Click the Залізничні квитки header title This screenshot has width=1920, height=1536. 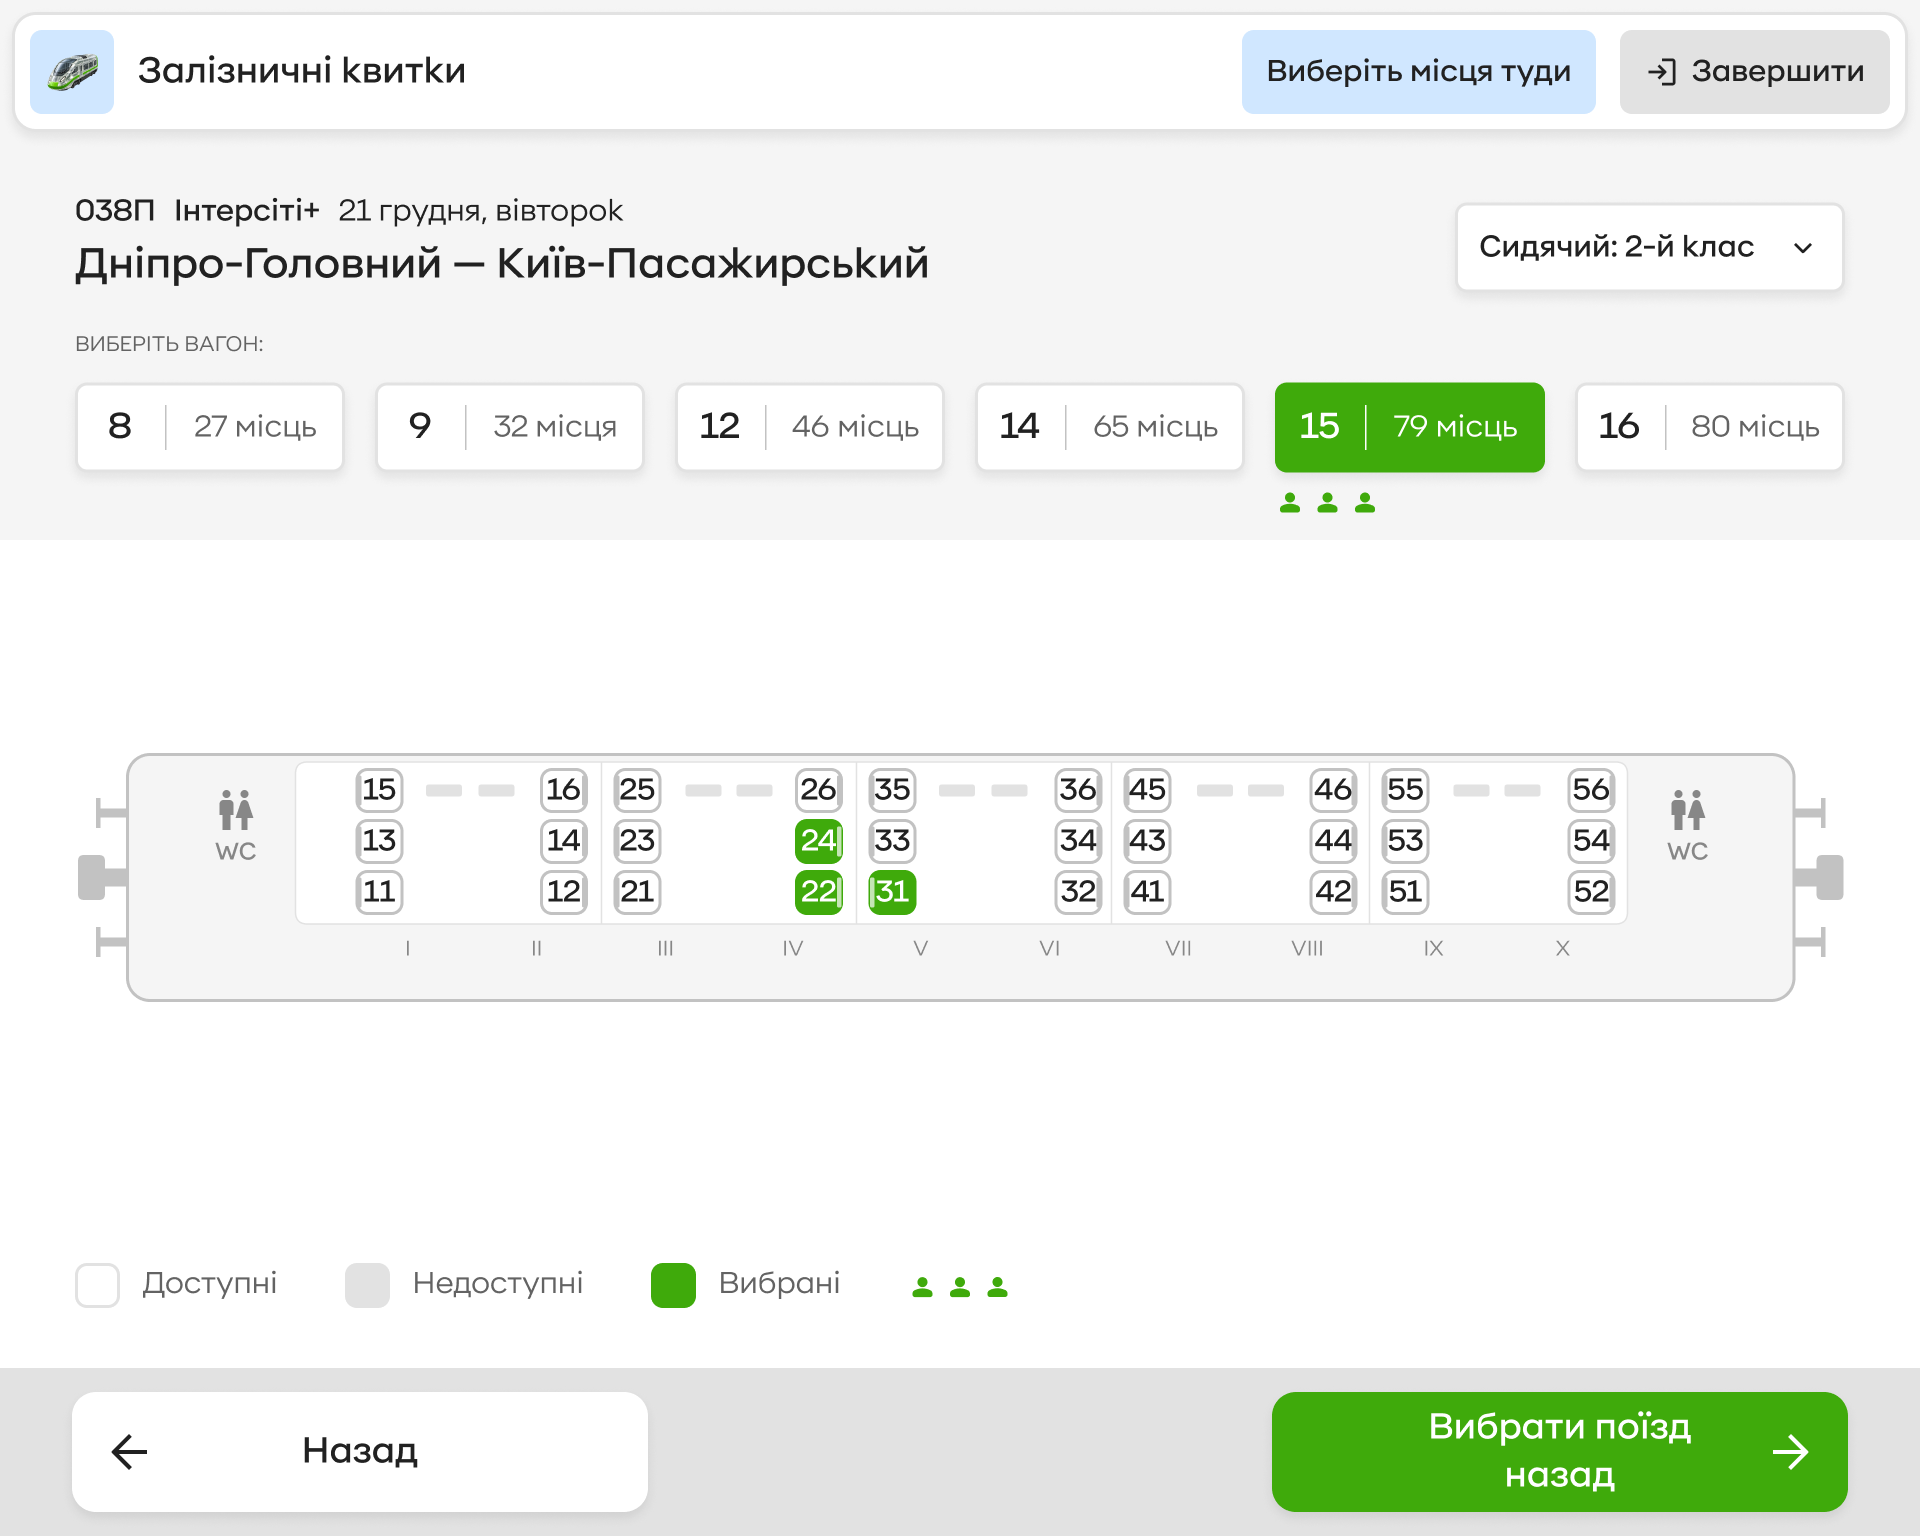point(302,71)
